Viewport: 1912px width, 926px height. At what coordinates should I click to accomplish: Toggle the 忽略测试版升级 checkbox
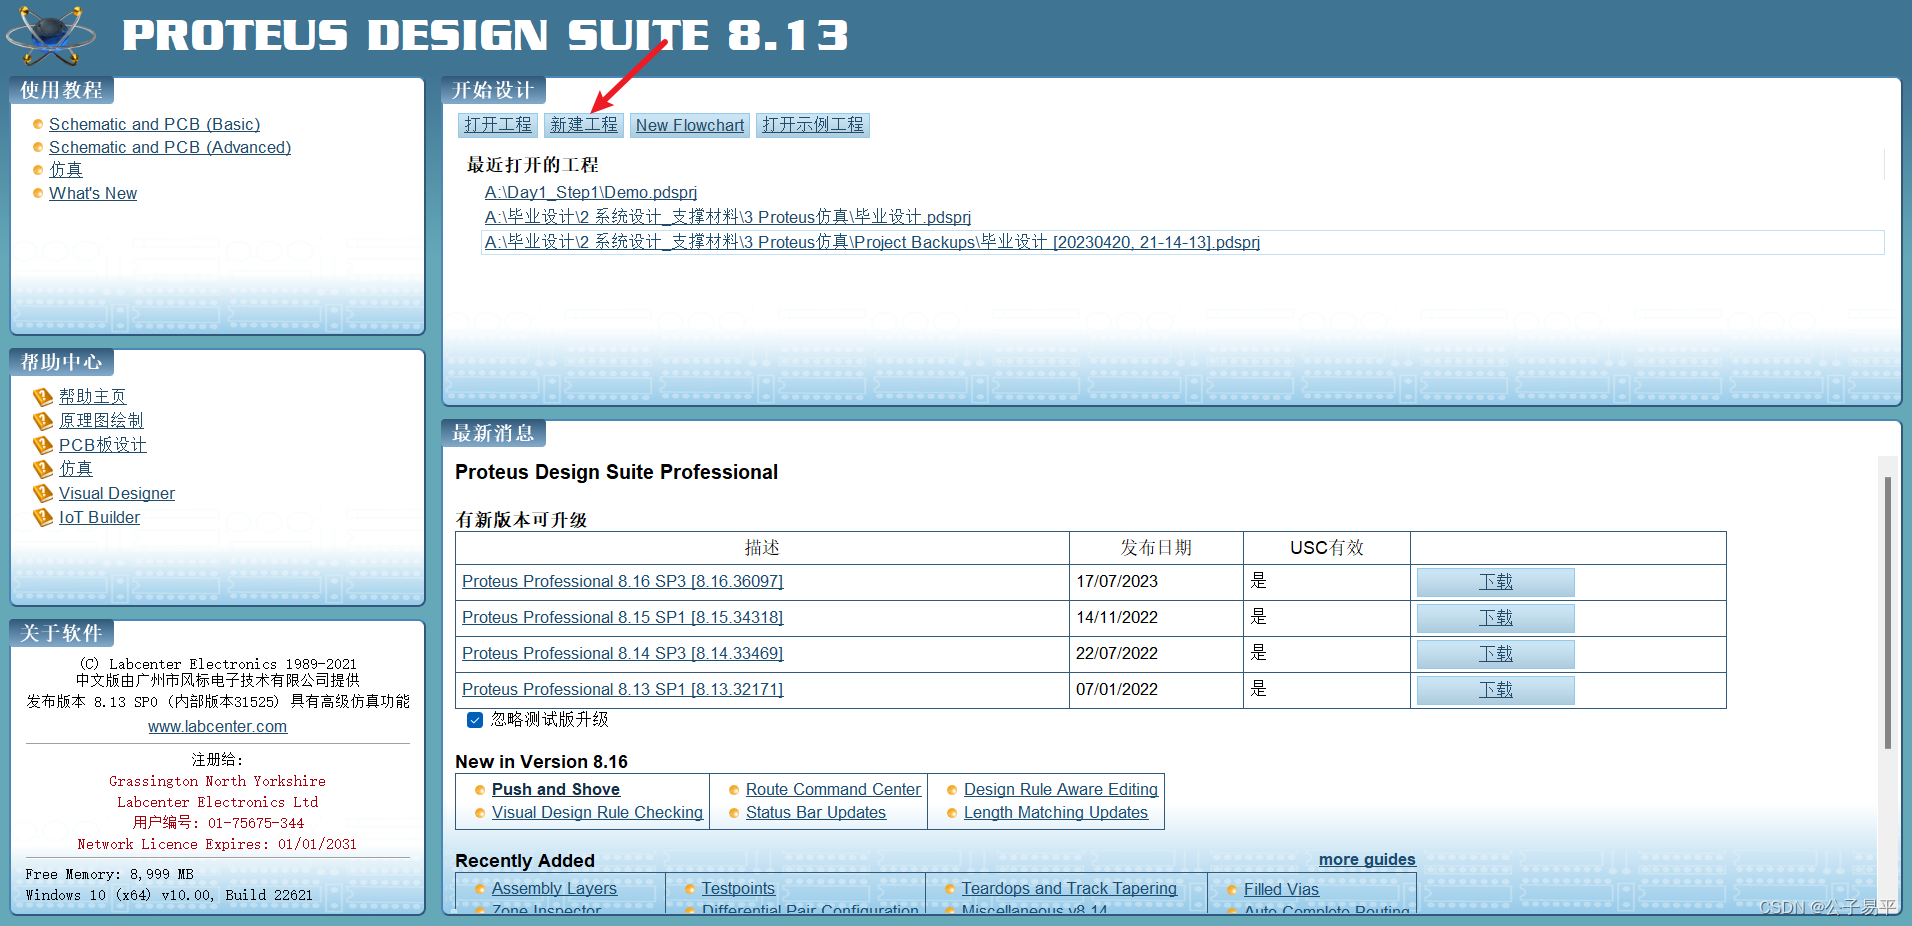(x=475, y=720)
